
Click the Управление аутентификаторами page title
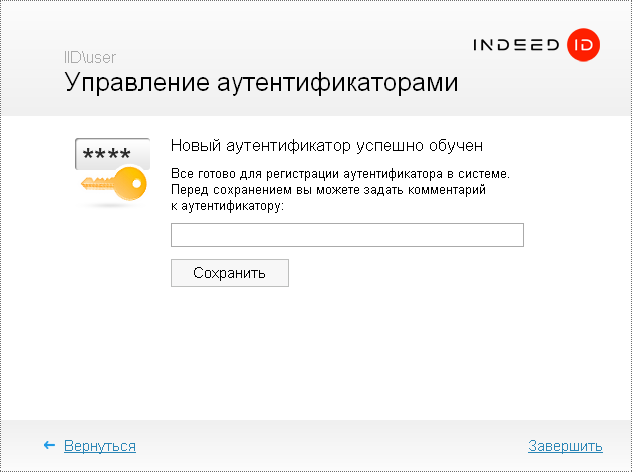tap(262, 83)
